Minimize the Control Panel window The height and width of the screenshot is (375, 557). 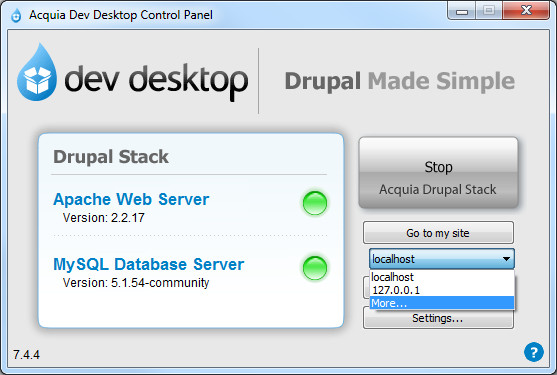pos(462,11)
